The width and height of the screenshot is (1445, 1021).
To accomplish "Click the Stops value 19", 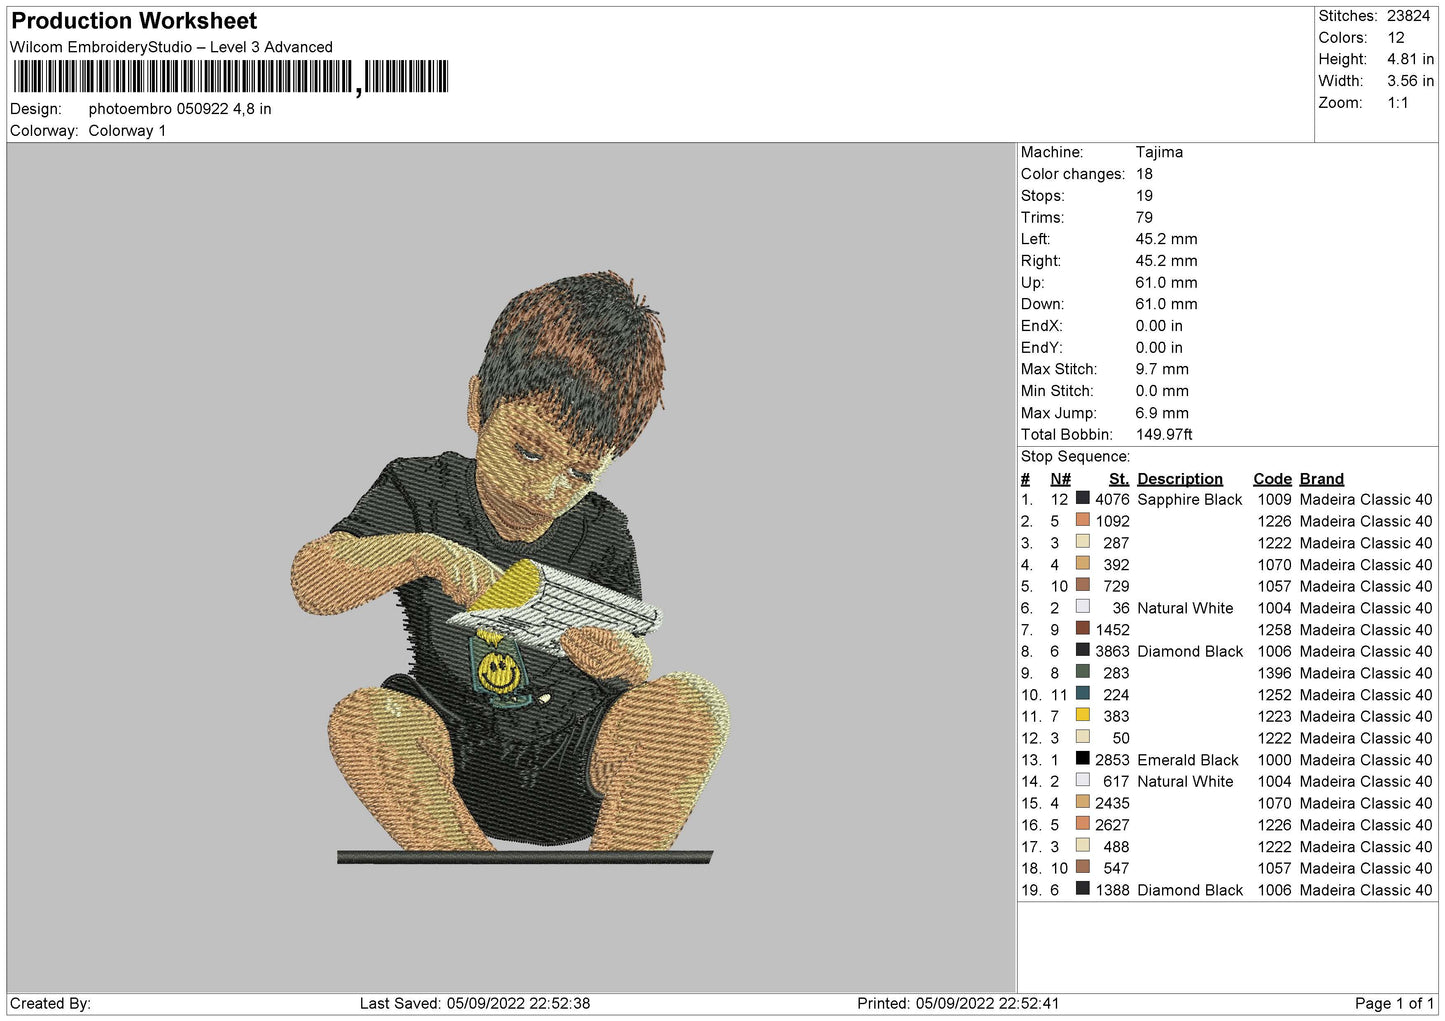I will coord(1144,196).
